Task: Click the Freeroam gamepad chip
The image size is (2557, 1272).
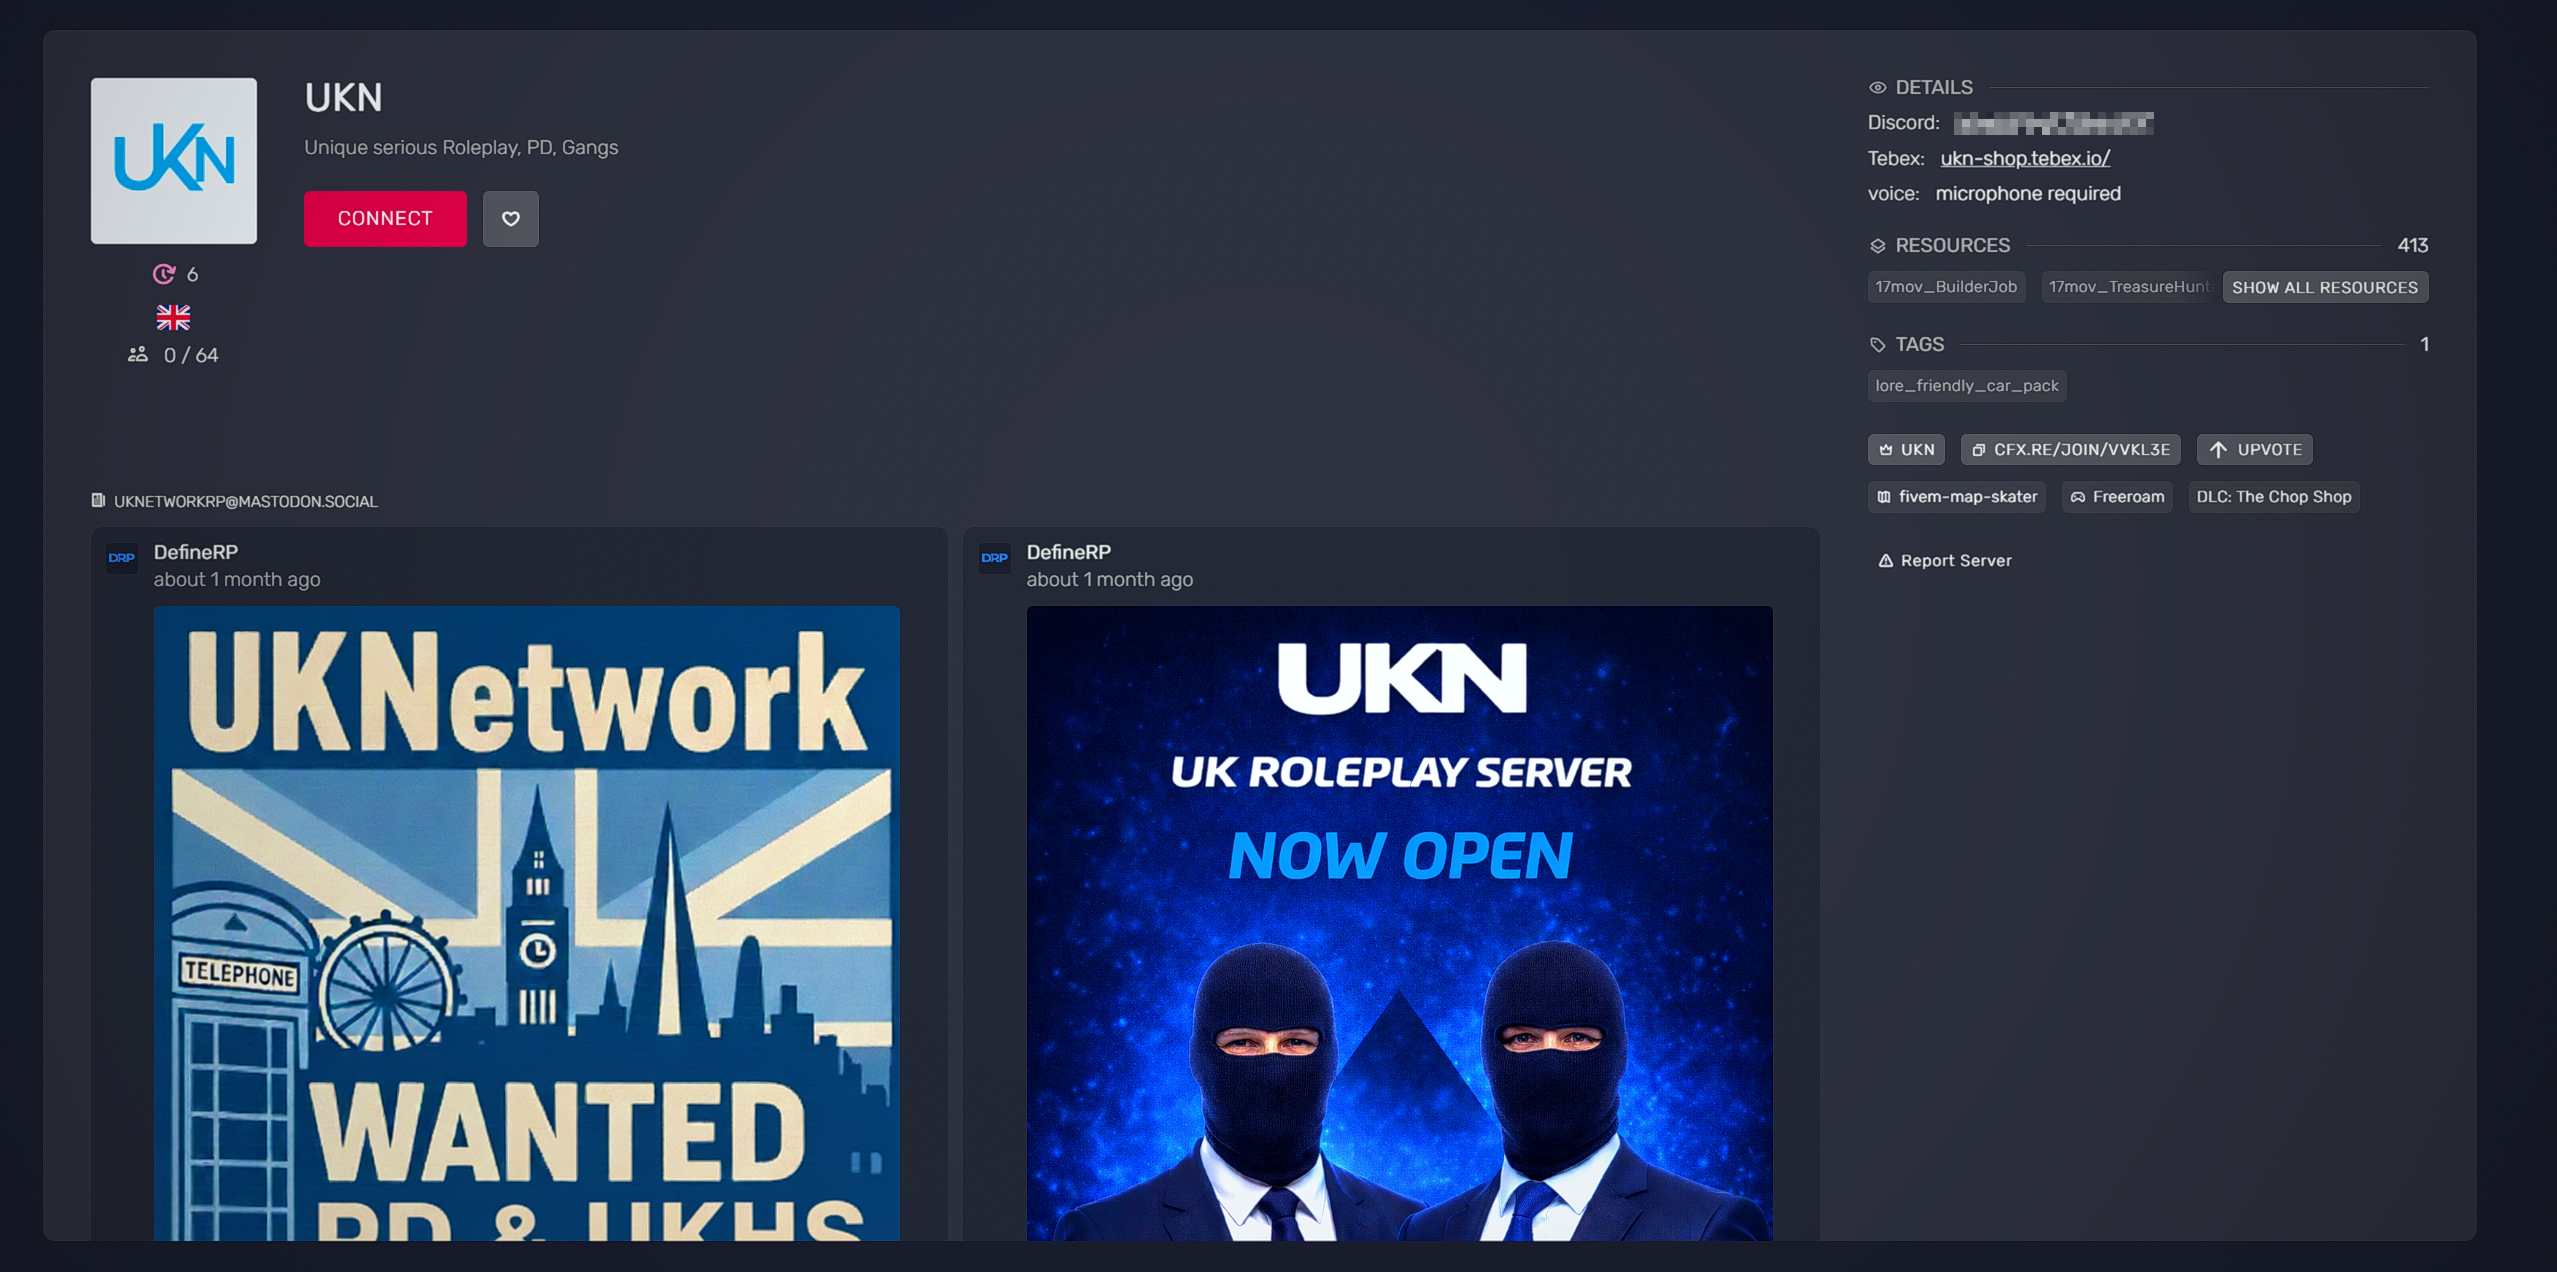Action: (2116, 497)
